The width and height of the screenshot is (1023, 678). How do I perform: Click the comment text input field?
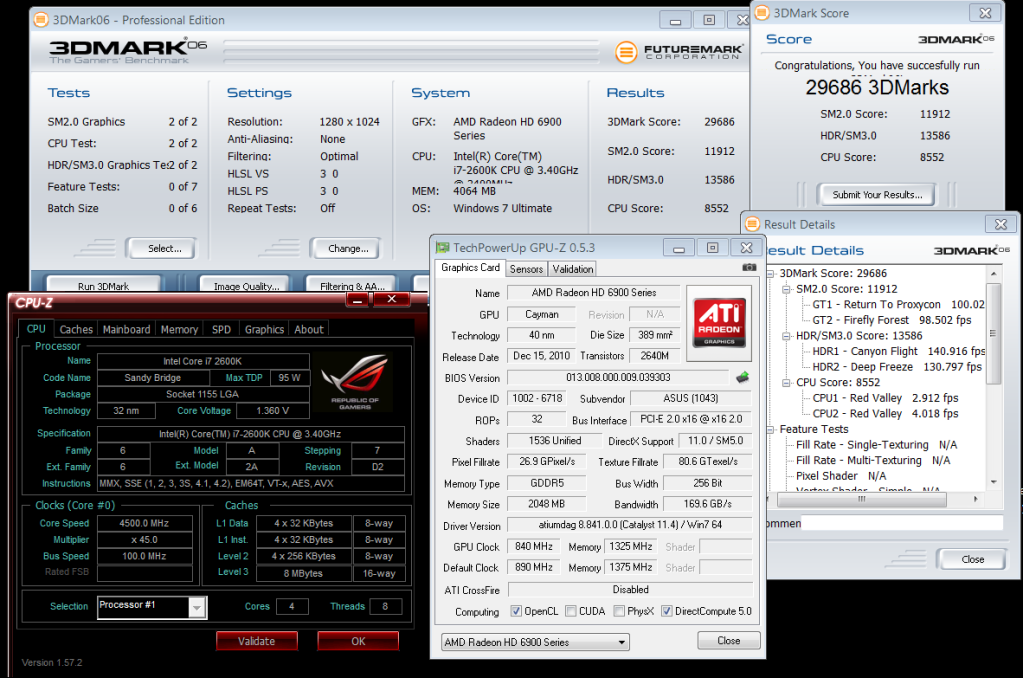(x=900, y=523)
